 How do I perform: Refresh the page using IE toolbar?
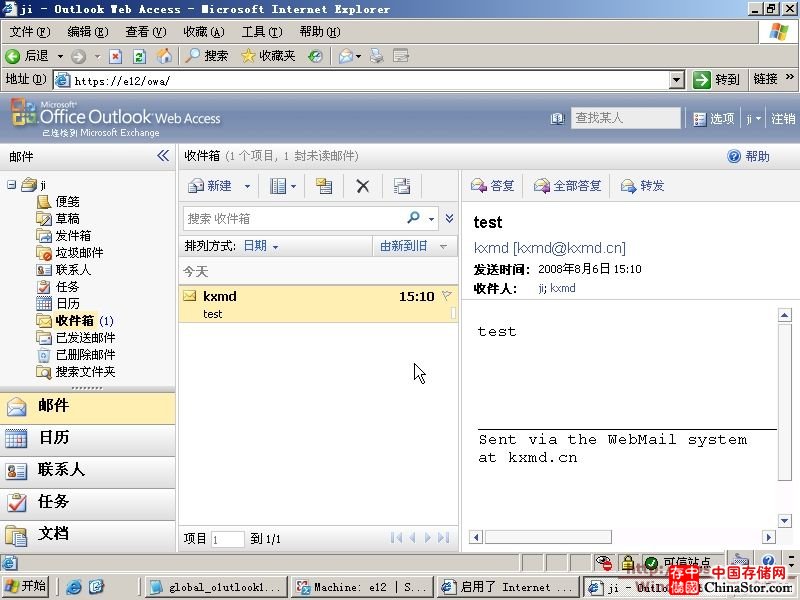coord(139,56)
